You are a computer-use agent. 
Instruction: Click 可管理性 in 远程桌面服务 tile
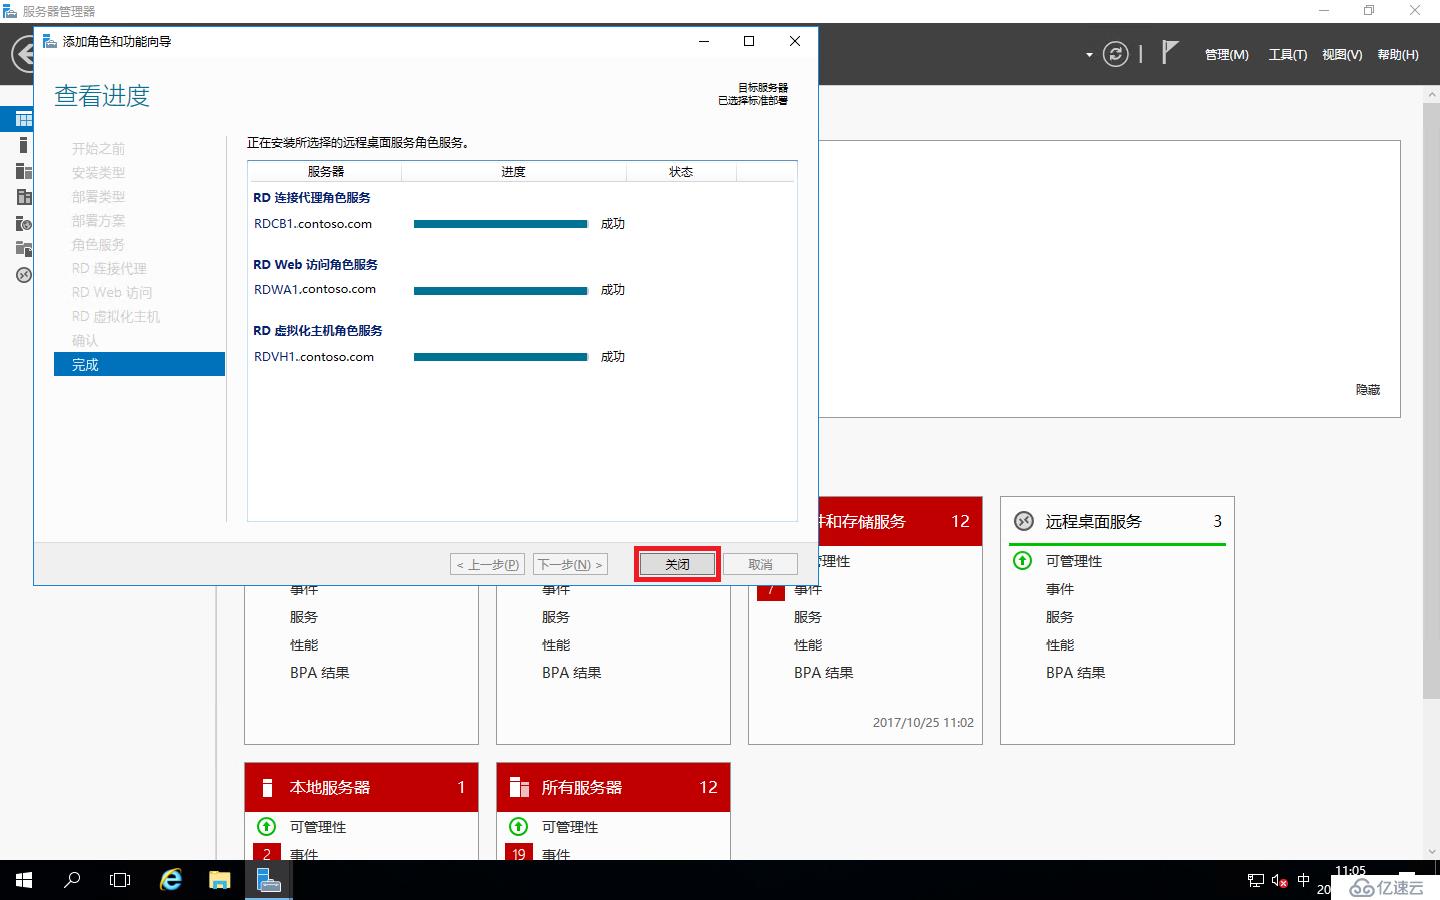click(x=1073, y=561)
